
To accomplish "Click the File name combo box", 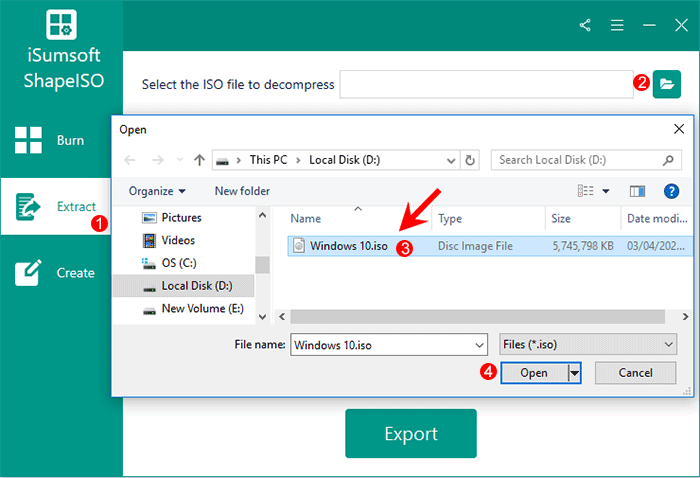I will pyautogui.click(x=388, y=345).
